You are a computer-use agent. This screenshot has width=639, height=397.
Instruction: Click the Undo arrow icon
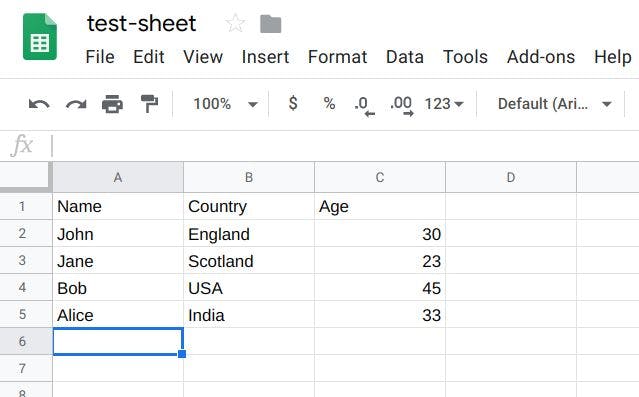click(x=39, y=104)
